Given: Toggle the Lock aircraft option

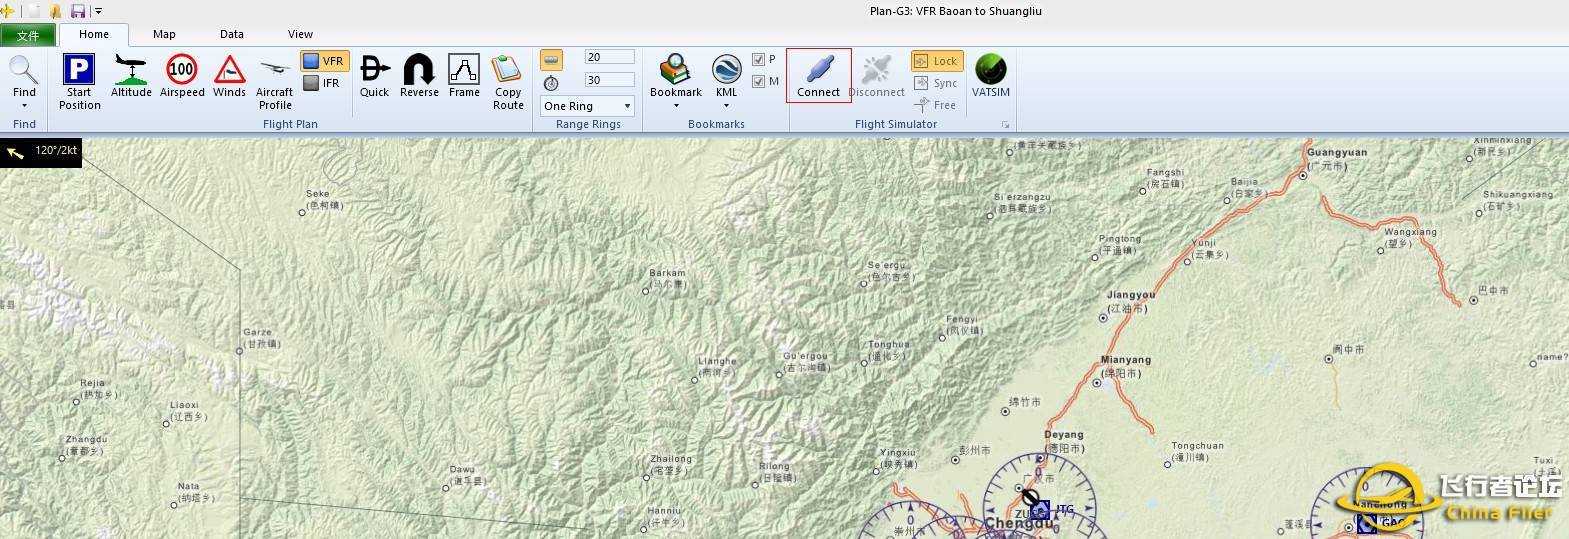Looking at the screenshot, I should [936, 61].
